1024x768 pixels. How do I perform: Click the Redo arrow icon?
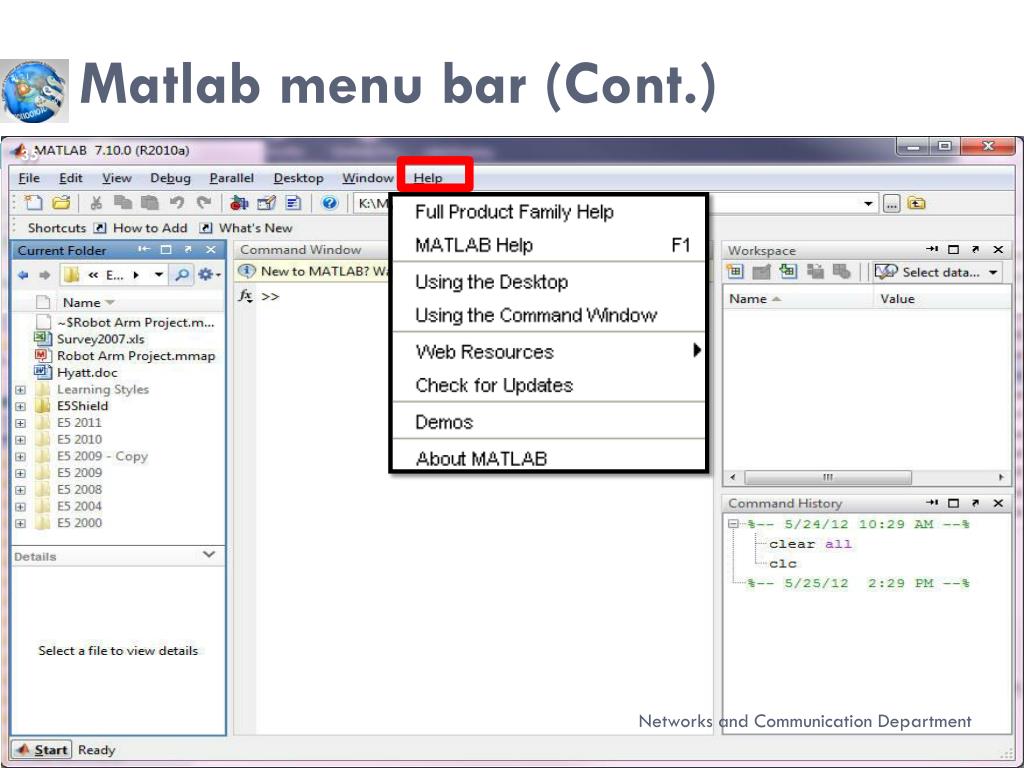point(204,203)
